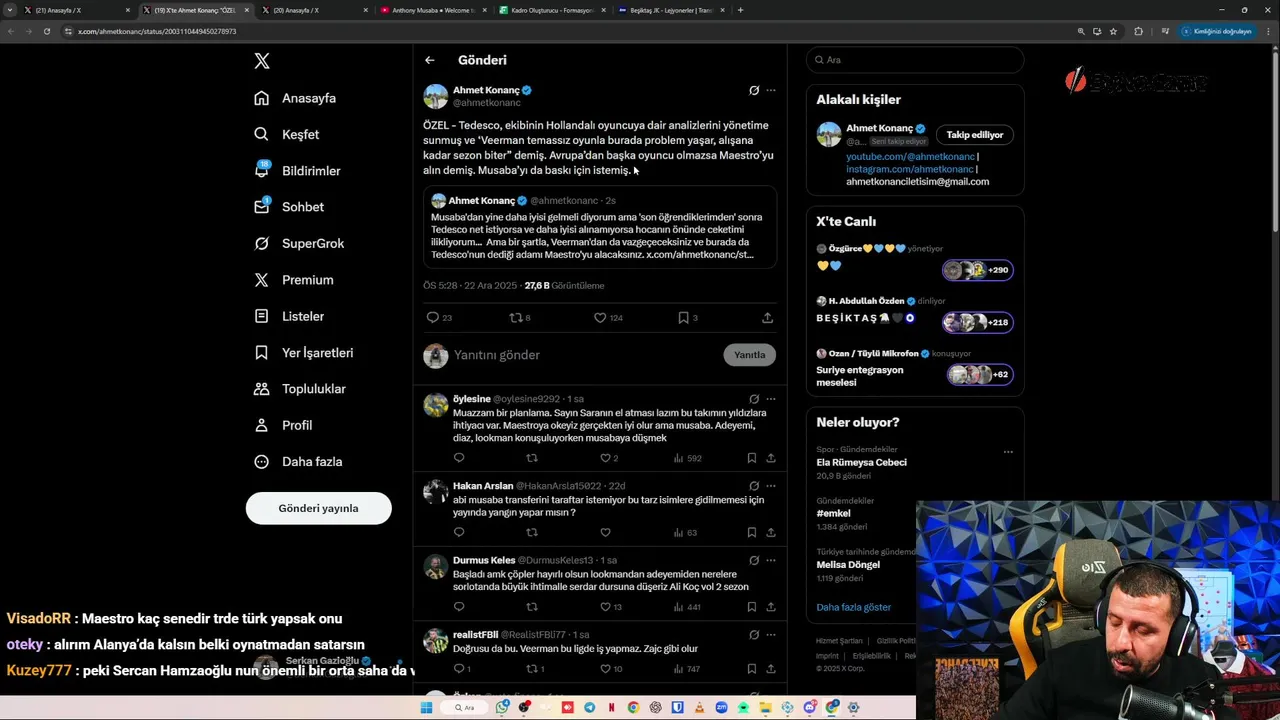Like Hakan Arslan's reply

pos(605,532)
